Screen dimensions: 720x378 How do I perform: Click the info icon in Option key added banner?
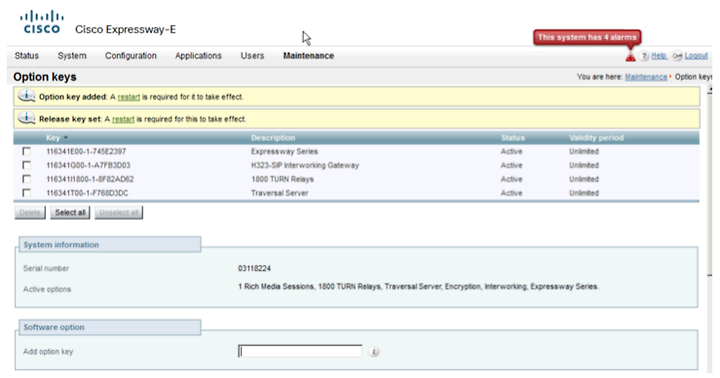tap(27, 96)
